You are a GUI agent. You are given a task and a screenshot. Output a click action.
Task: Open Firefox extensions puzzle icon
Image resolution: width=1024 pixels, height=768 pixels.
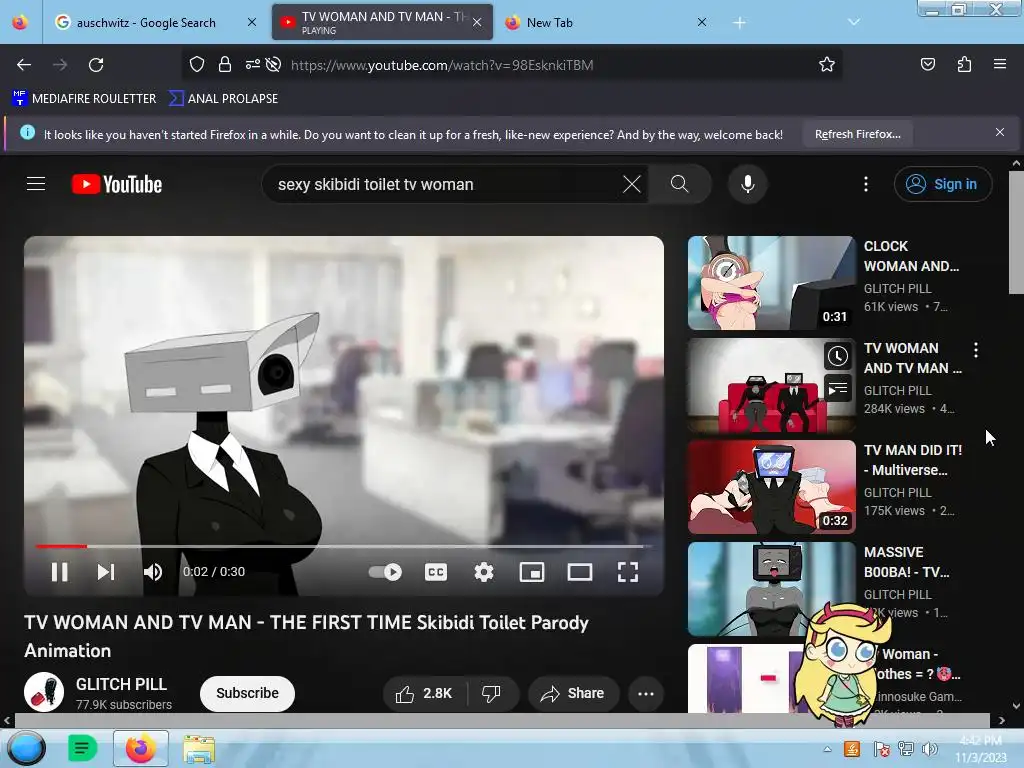pyautogui.click(x=964, y=64)
